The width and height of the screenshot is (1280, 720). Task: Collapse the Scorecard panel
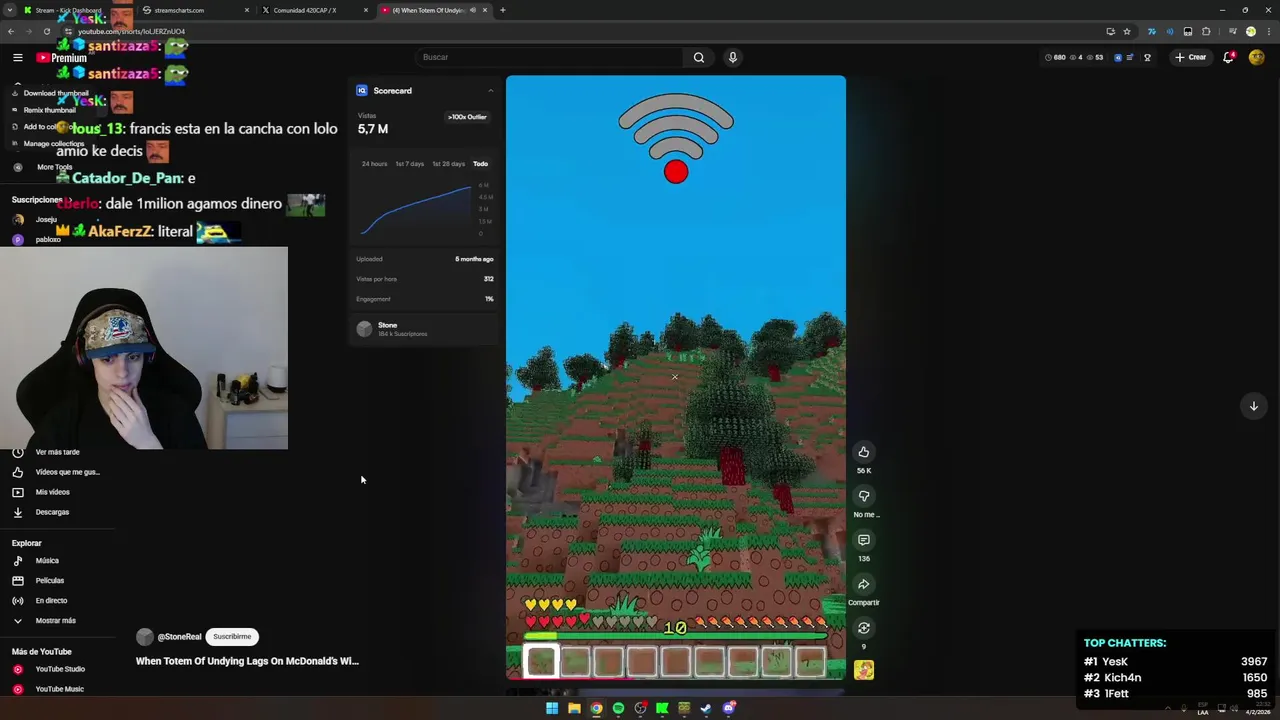click(x=490, y=91)
